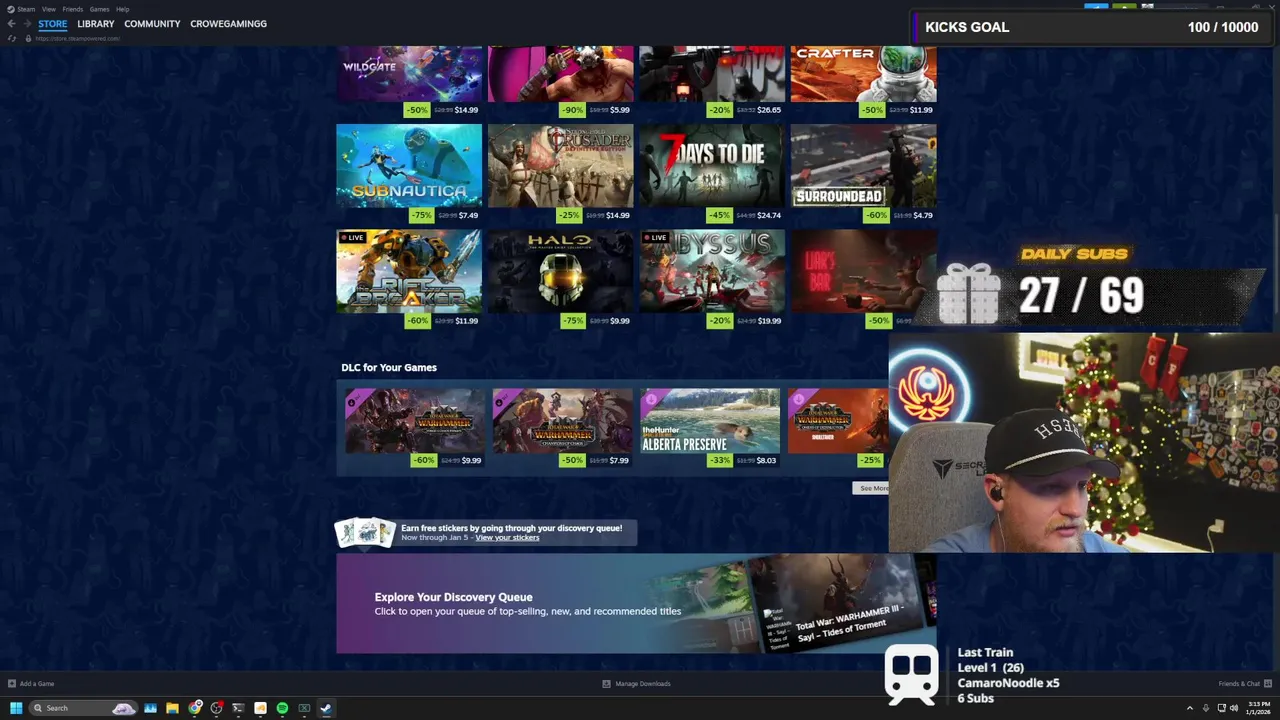This screenshot has width=1280, height=720.
Task: Open Friends & Chat label
Action: (1239, 684)
